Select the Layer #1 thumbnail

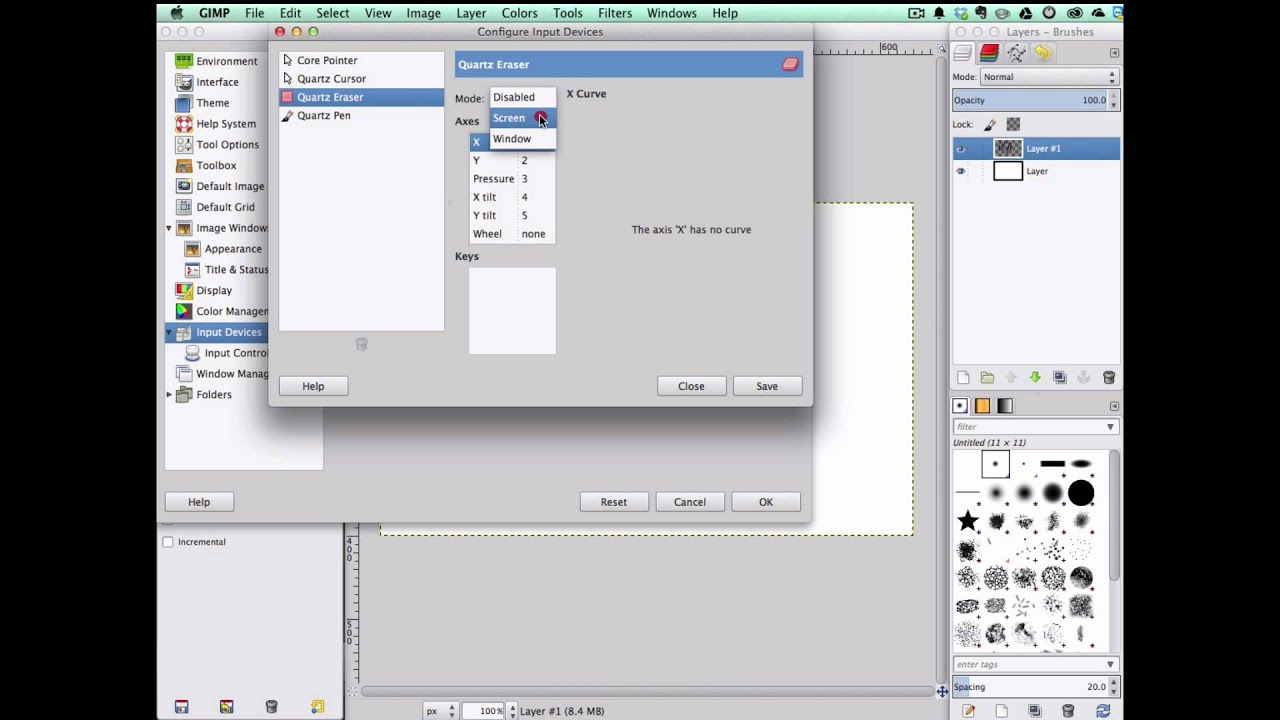(x=1008, y=149)
